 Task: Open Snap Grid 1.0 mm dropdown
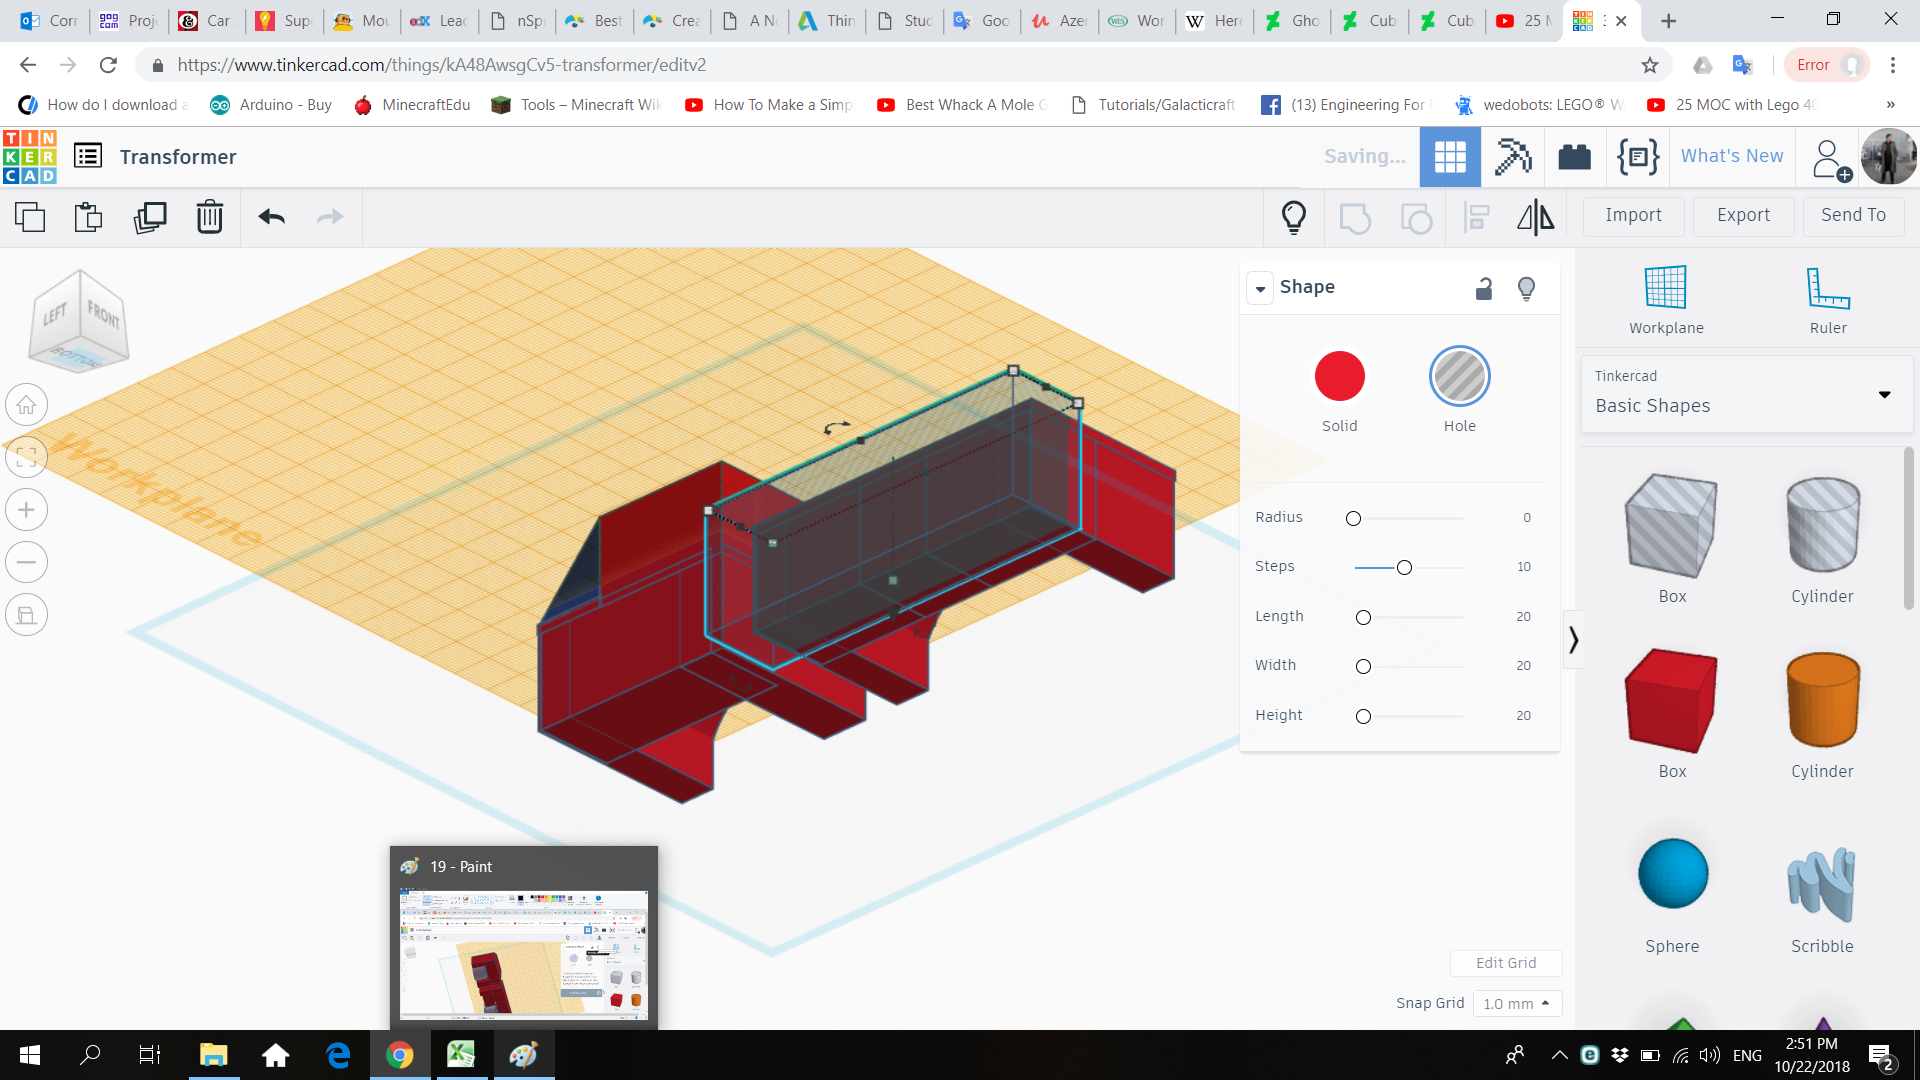pyautogui.click(x=1516, y=1003)
